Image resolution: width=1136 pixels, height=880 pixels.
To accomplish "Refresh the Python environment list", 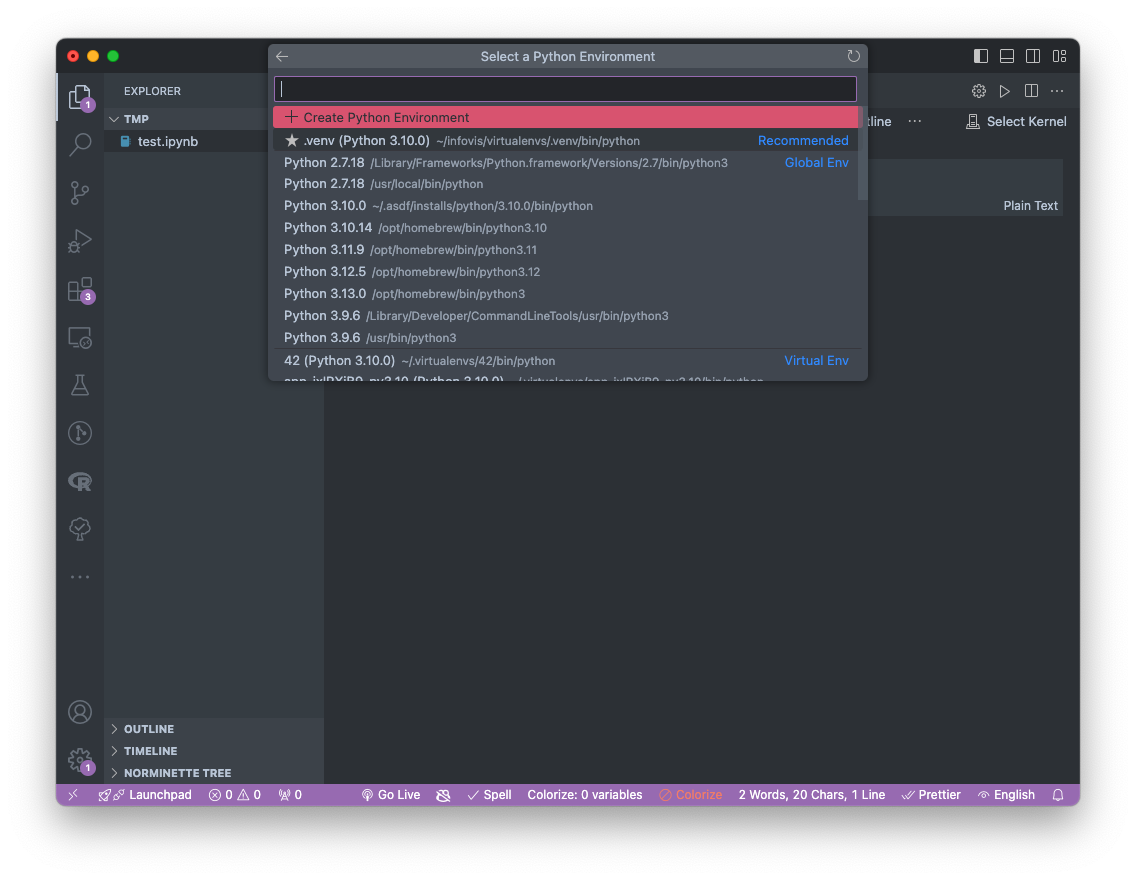I will pyautogui.click(x=853, y=56).
